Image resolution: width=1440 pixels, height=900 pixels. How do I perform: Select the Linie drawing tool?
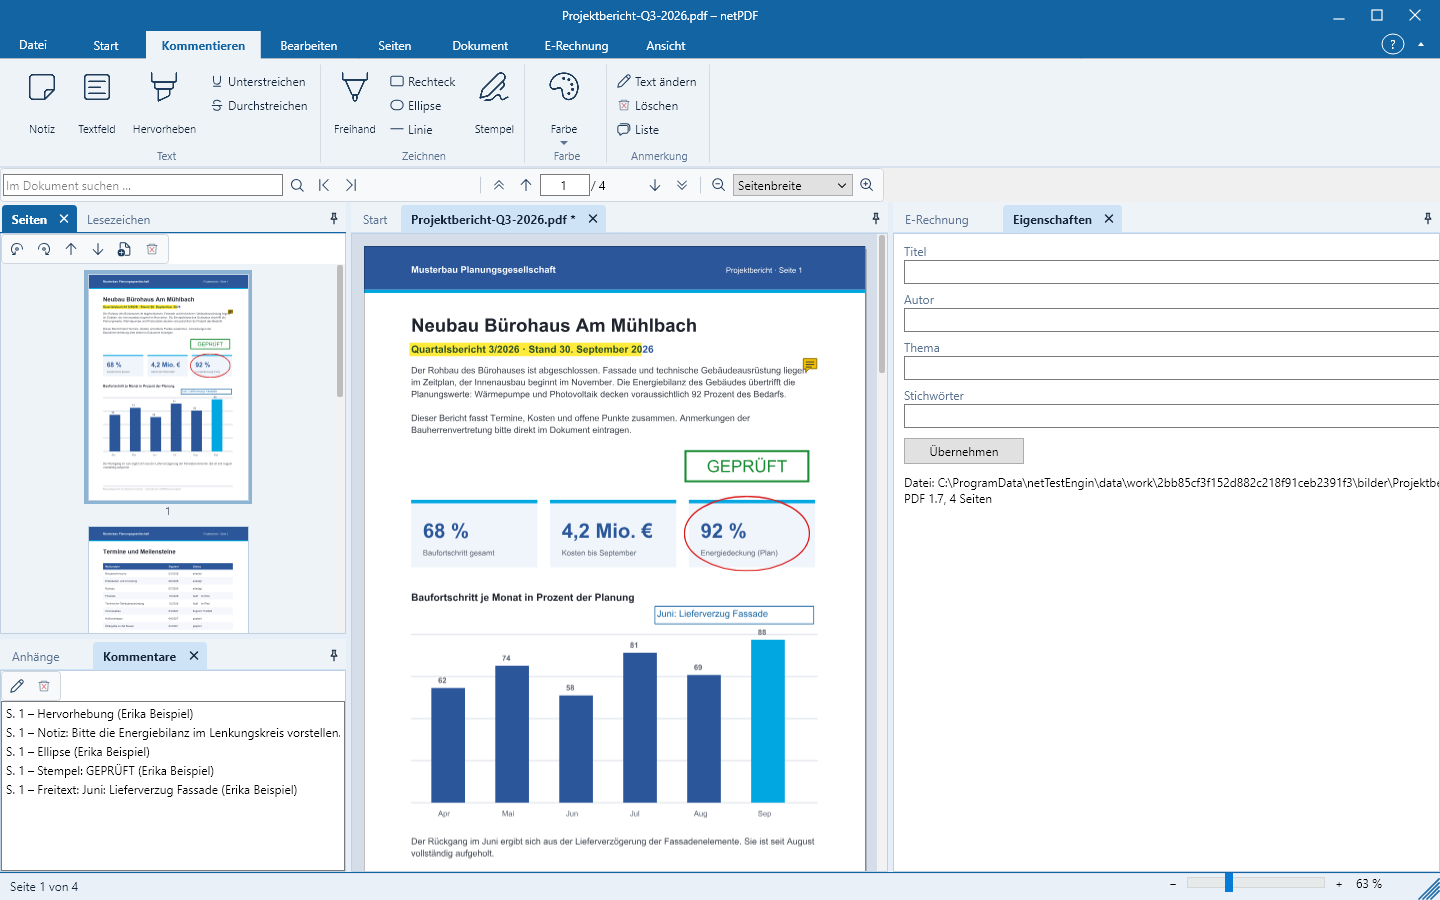tap(412, 130)
